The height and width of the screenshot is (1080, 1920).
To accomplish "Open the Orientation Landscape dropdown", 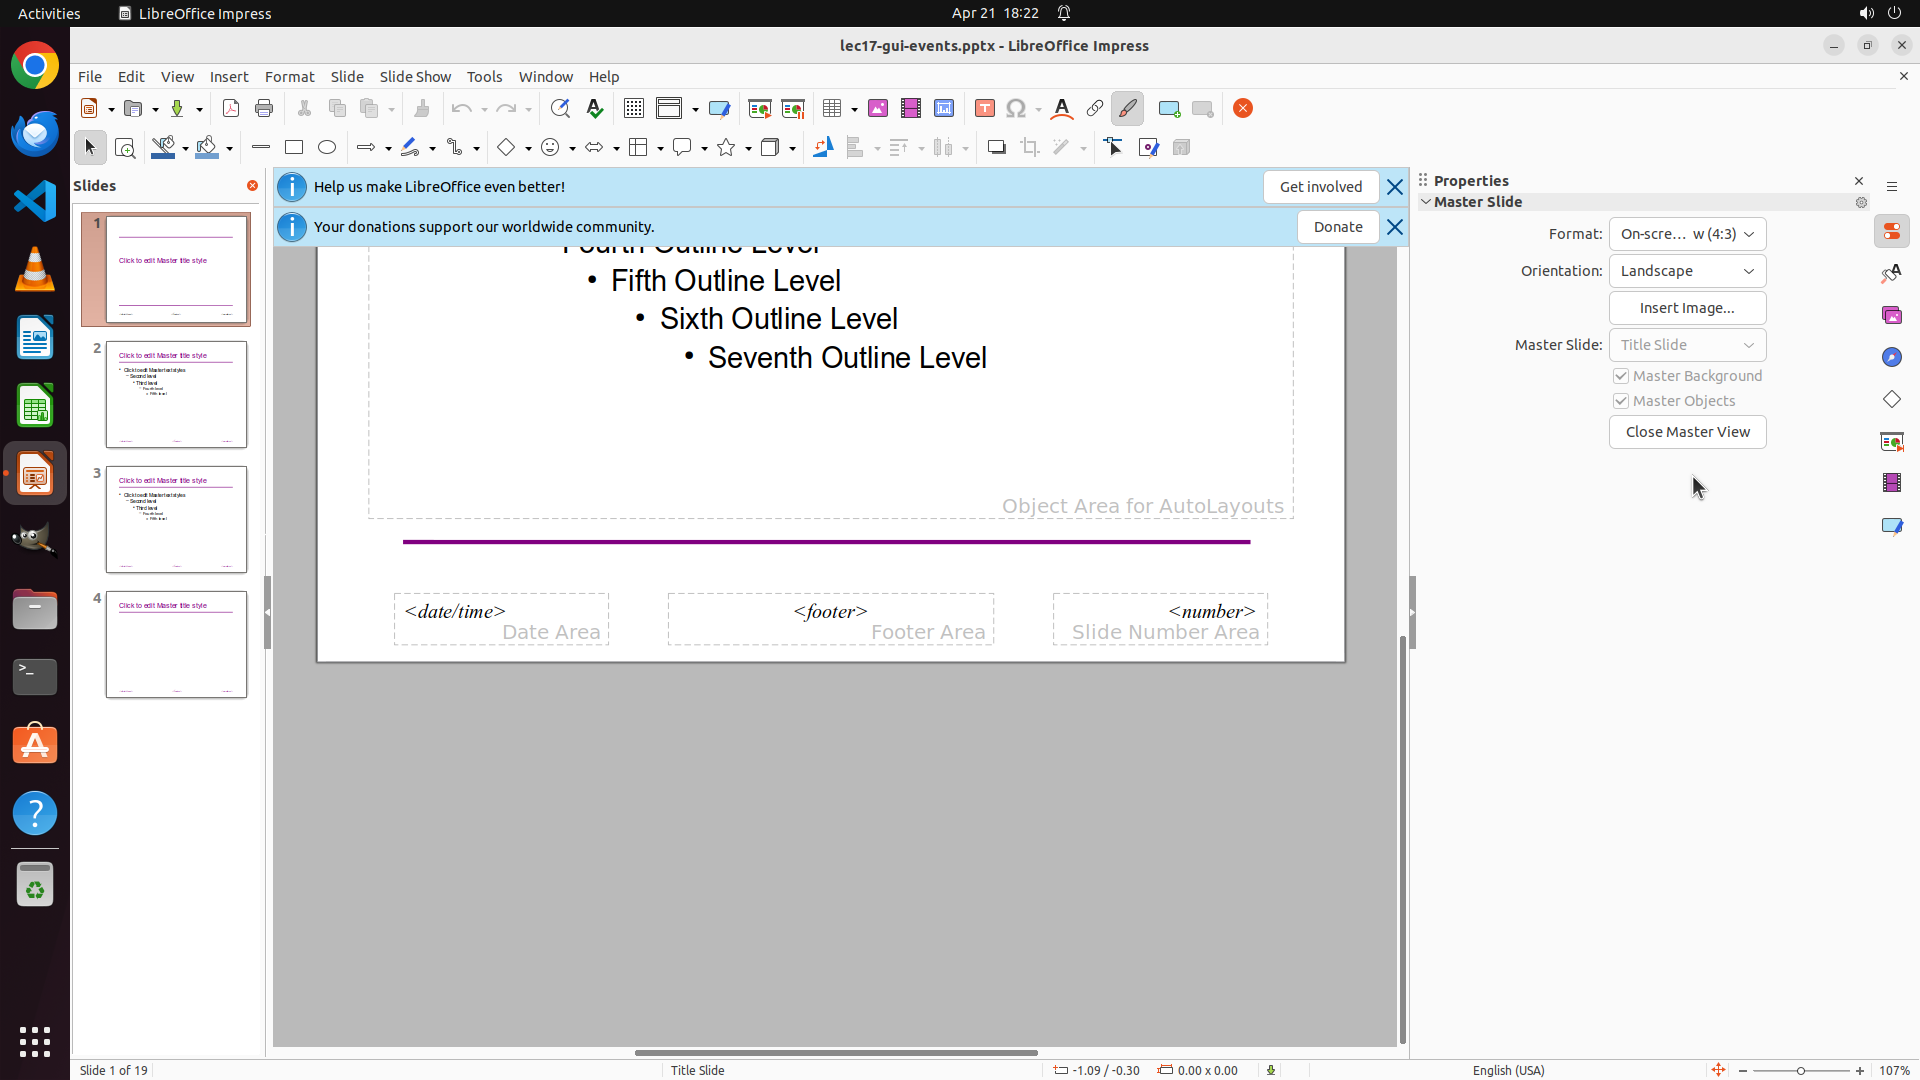I will coord(1687,271).
